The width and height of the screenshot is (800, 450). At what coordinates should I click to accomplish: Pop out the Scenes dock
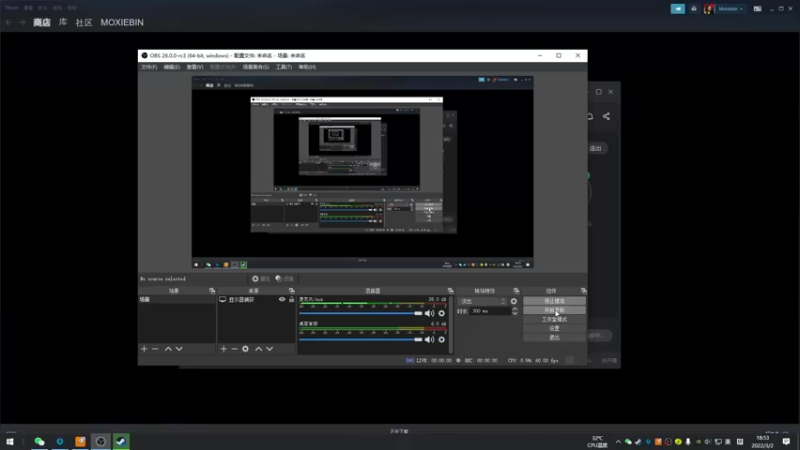click(212, 291)
